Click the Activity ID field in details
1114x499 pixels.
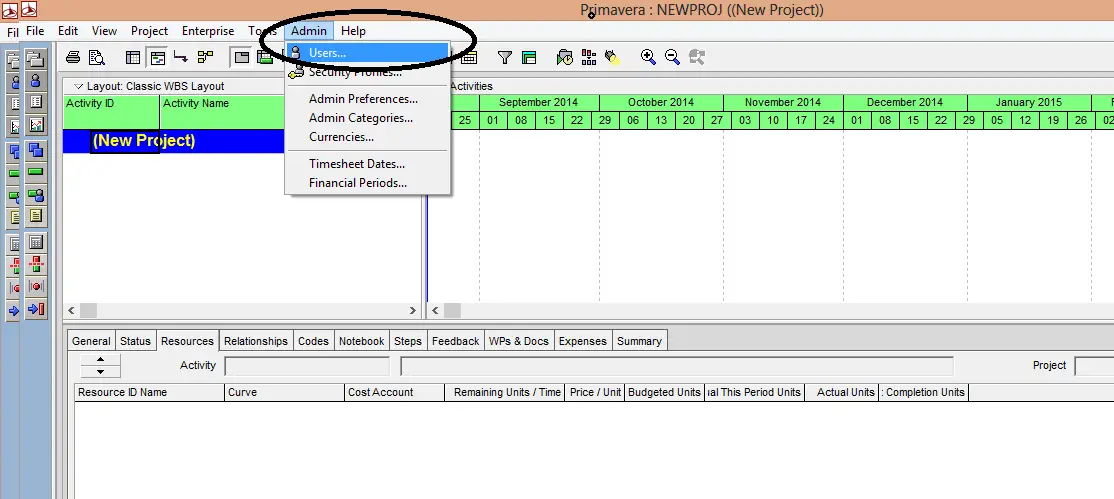point(307,366)
